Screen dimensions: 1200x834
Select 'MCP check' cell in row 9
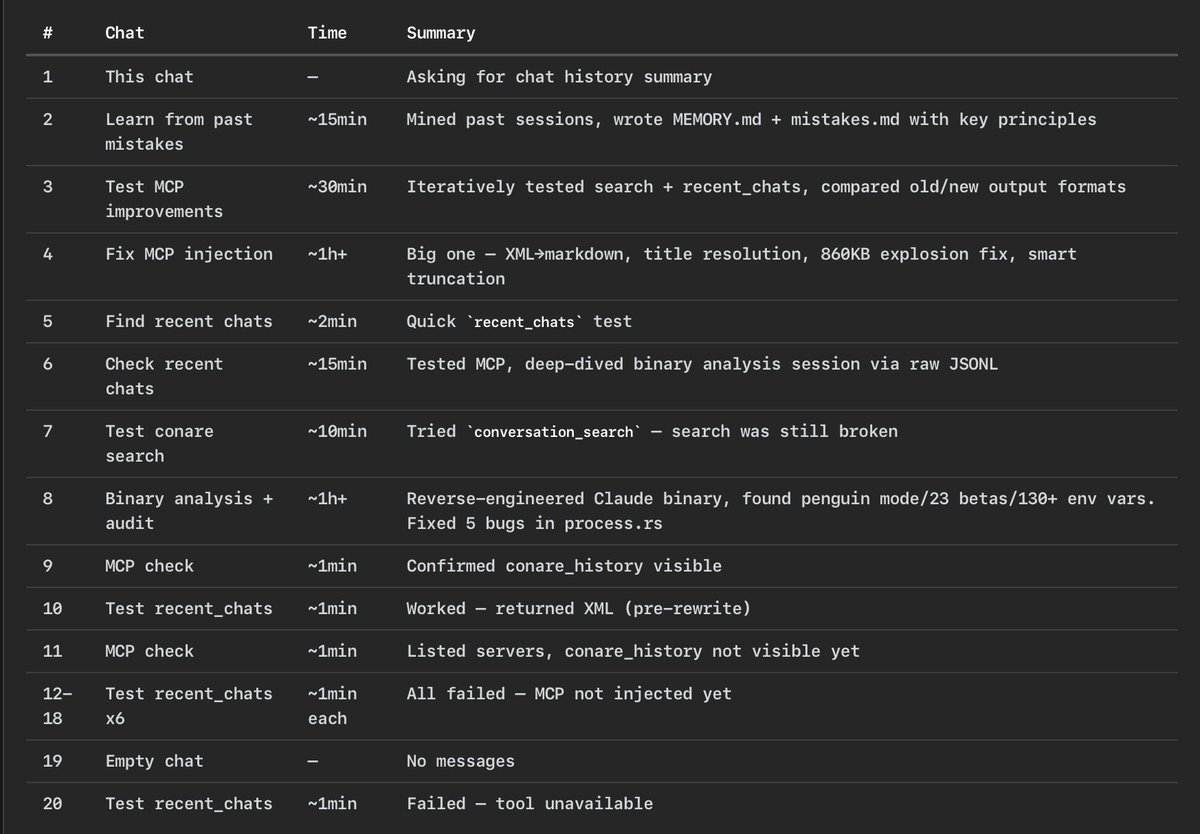(x=149, y=566)
